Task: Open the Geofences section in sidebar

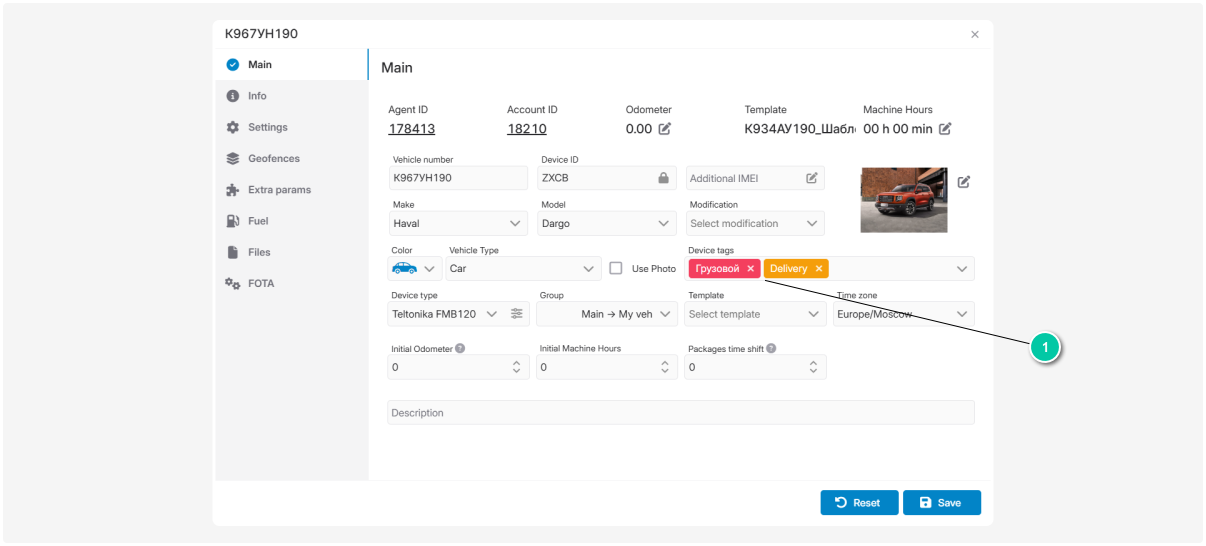Action: (x=273, y=158)
